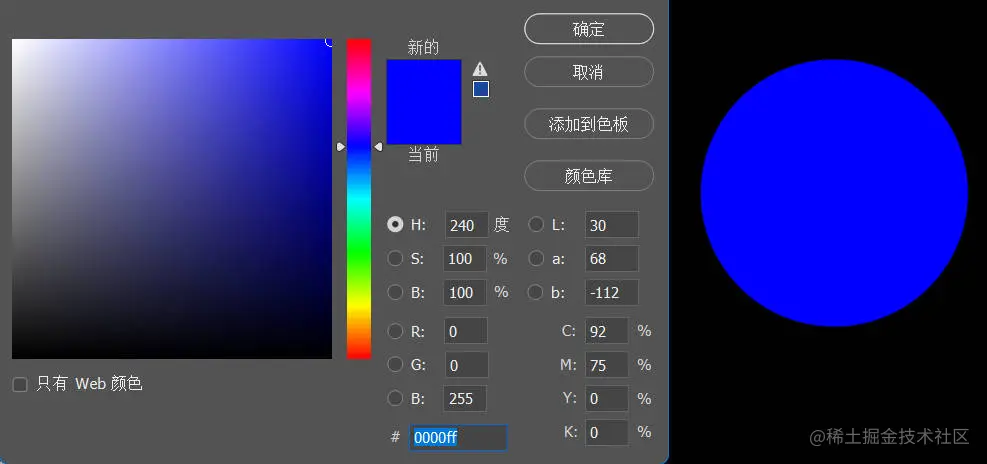Click the right hue slider arrow handle

pyautogui.click(x=378, y=147)
